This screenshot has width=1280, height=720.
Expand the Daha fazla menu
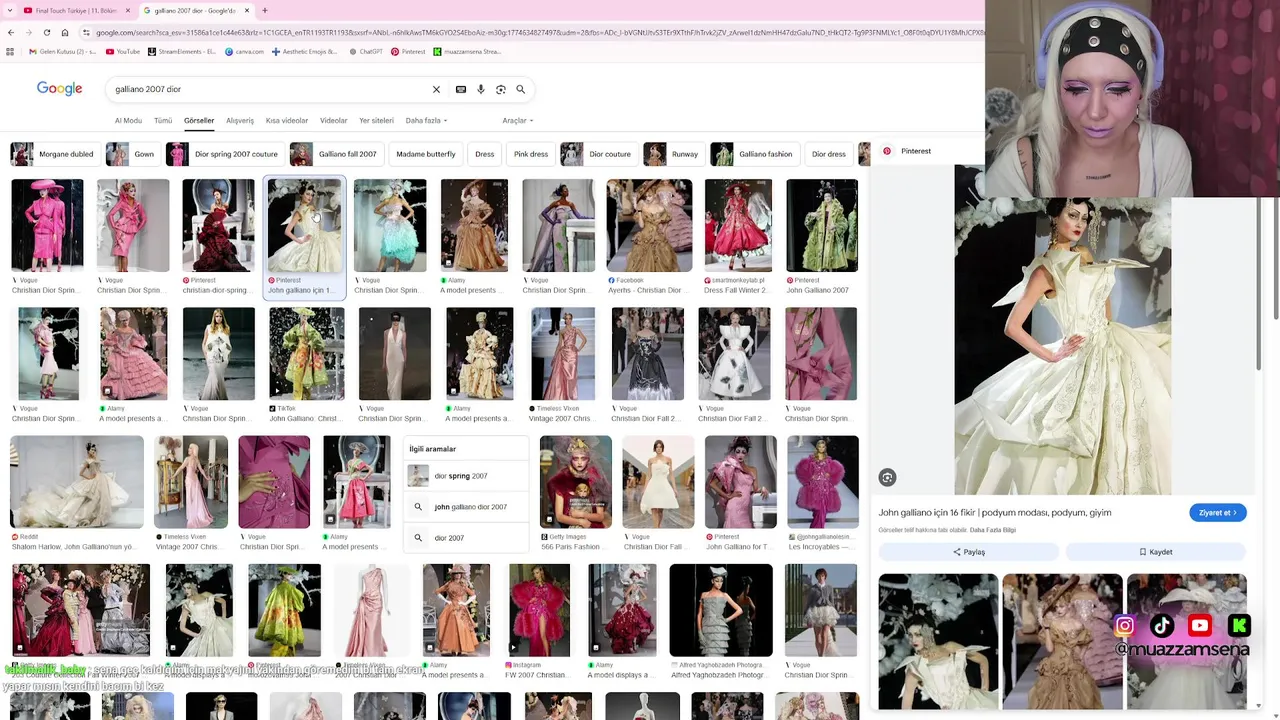point(426,120)
